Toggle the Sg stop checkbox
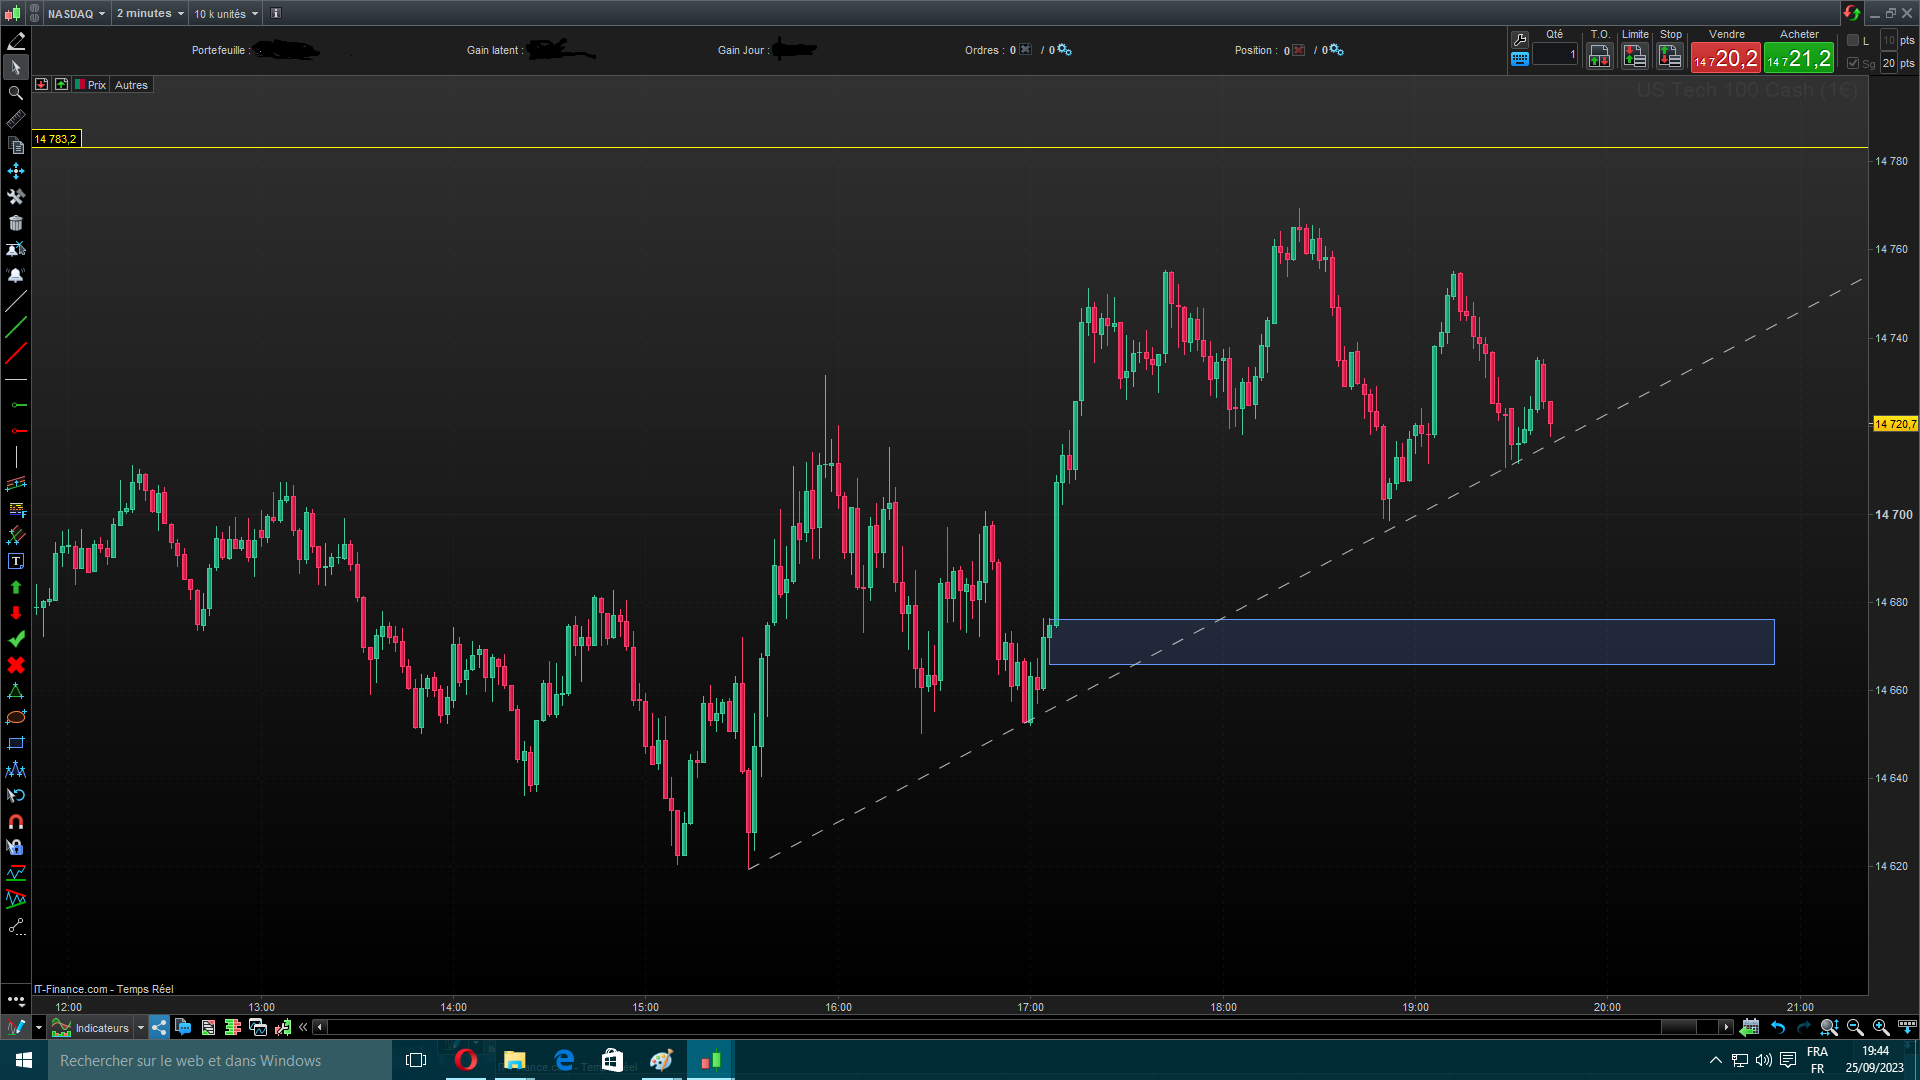The width and height of the screenshot is (1920, 1080). [1853, 63]
